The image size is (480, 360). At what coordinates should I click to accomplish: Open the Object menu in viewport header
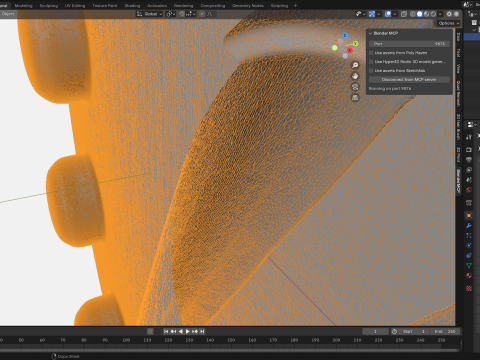[8, 14]
